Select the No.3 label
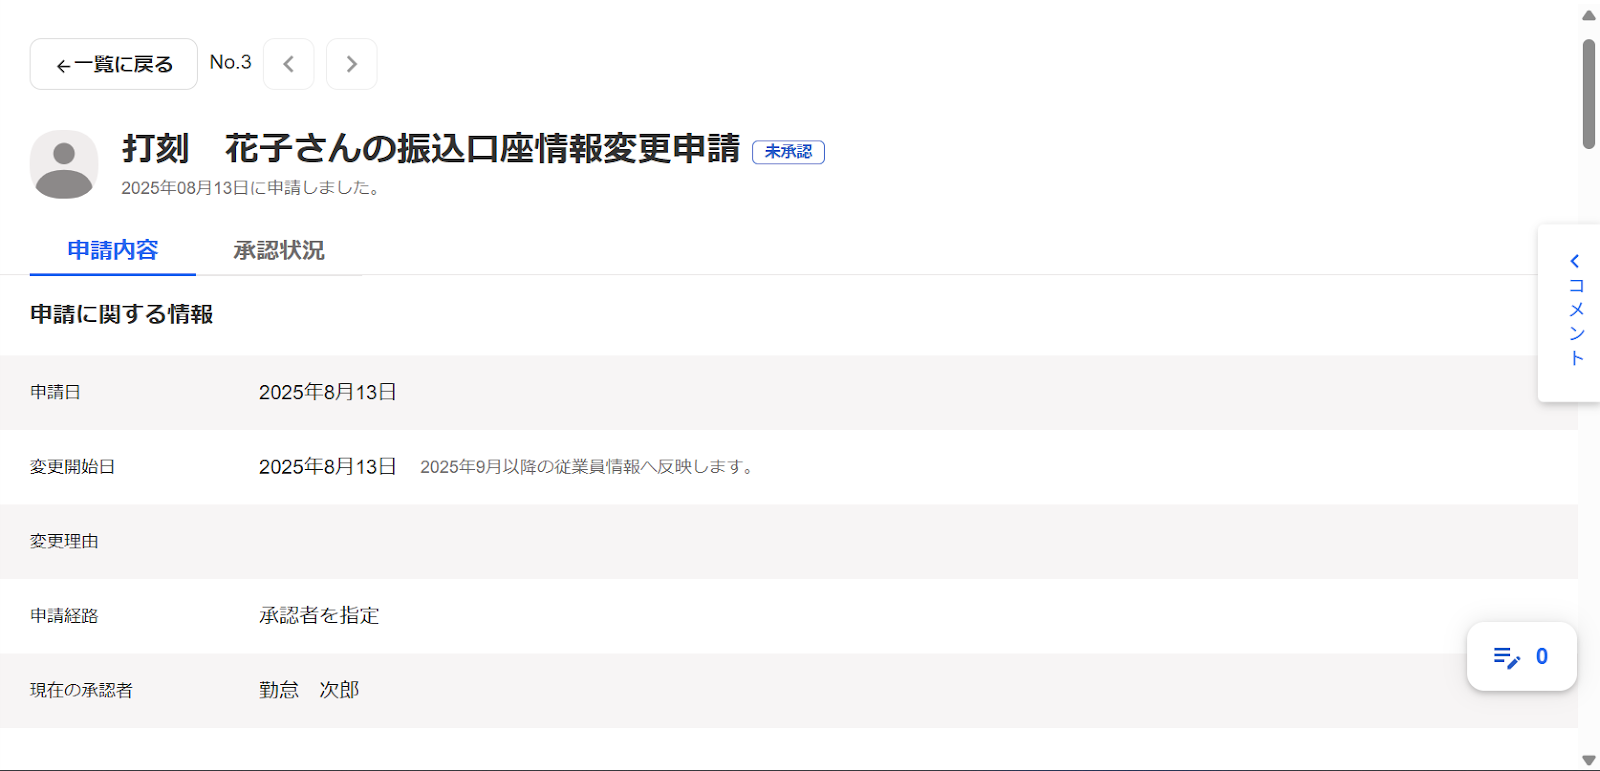The width and height of the screenshot is (1600, 771). pos(231,62)
